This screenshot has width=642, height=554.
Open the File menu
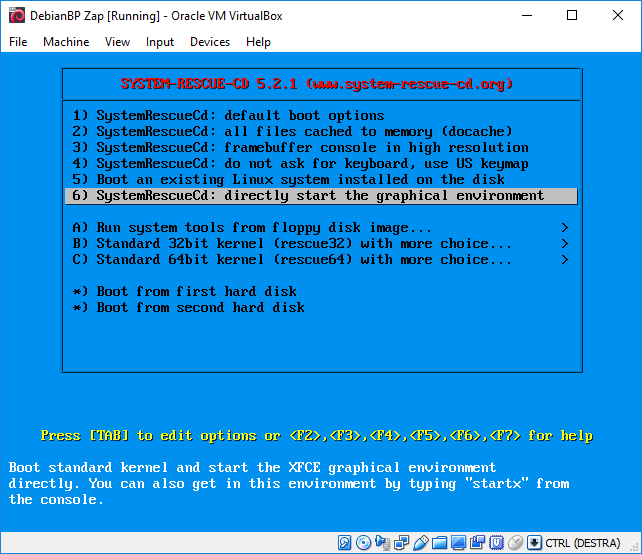[18, 42]
